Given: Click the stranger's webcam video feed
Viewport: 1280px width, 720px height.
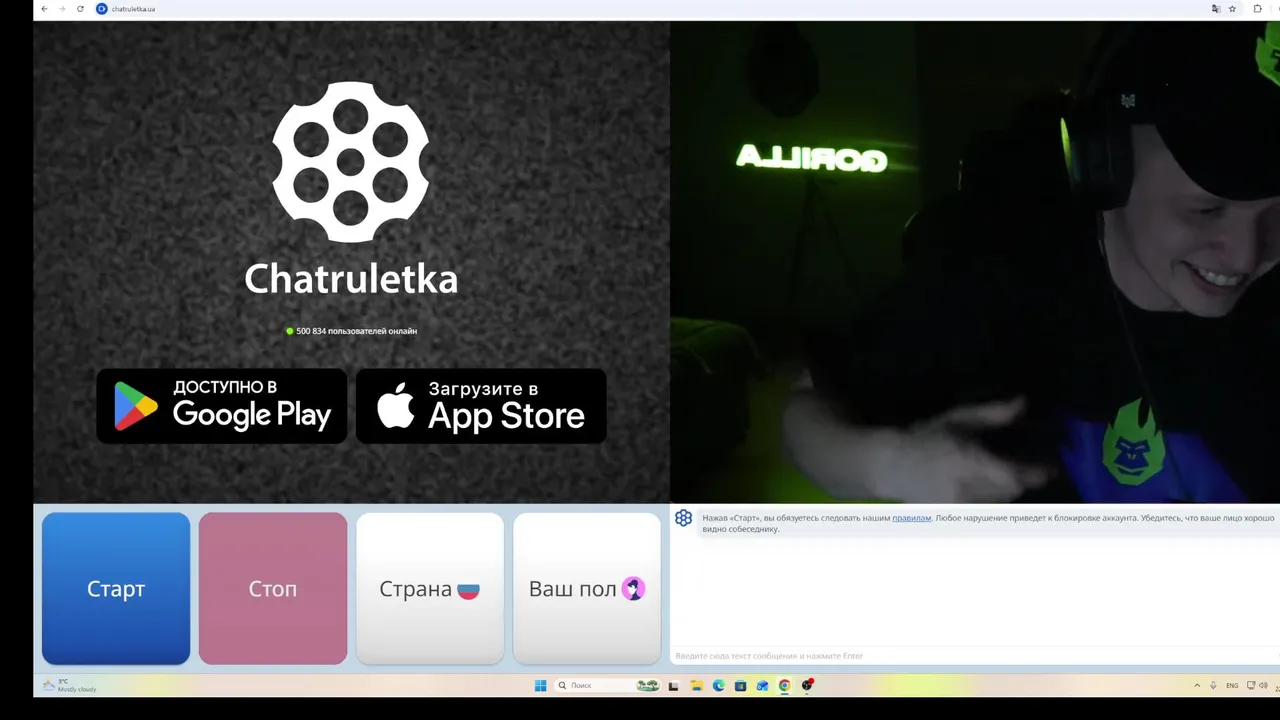Looking at the screenshot, I should (x=975, y=262).
